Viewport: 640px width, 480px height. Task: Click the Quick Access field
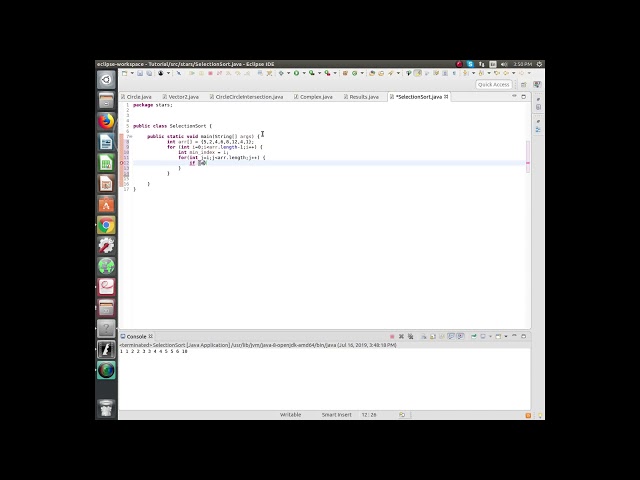coord(493,84)
